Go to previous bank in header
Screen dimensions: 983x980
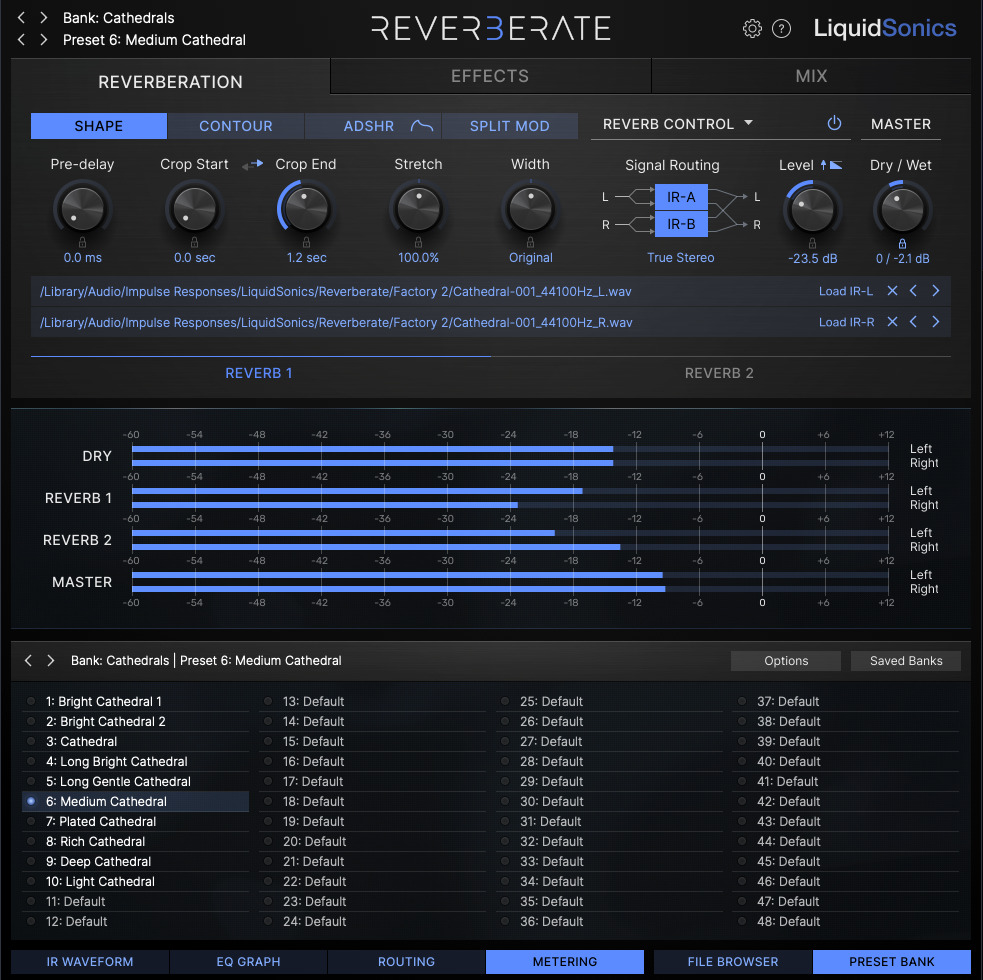pos(21,18)
